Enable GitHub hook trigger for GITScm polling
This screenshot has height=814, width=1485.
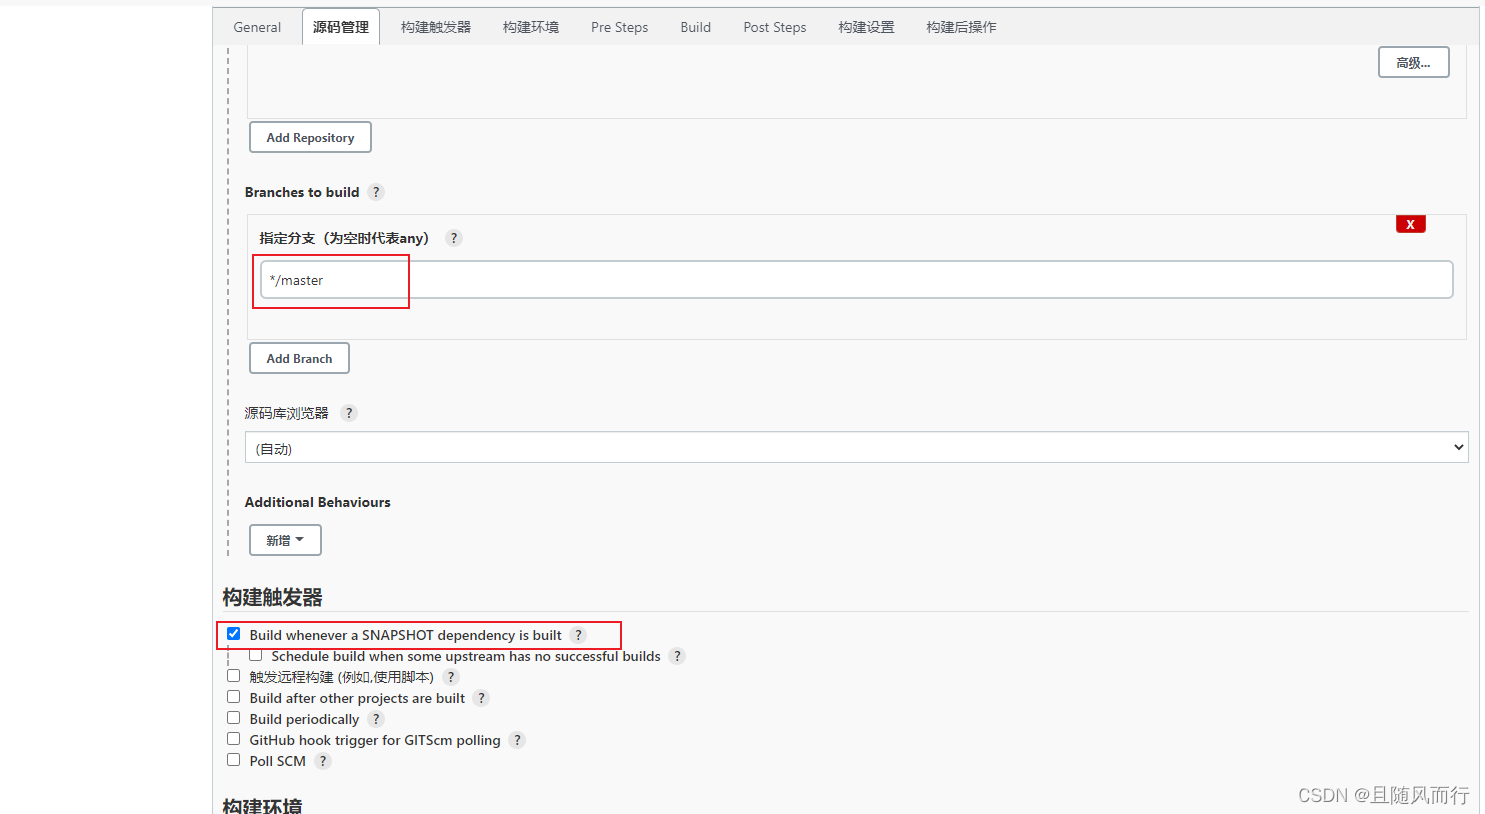coord(233,739)
